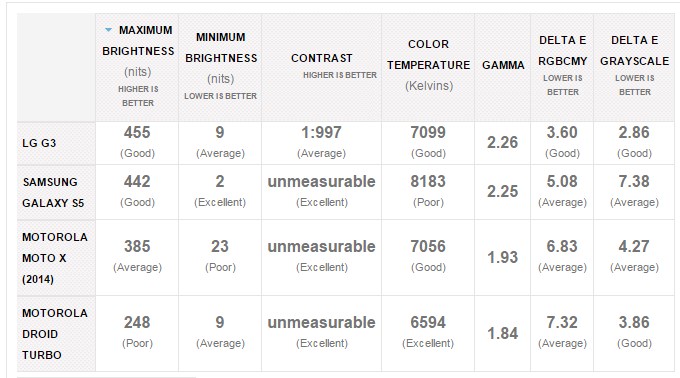Screen dimensions: 680x378
Task: Open the Motorola Moto X (2014) label
Action: pyautogui.click(x=55, y=258)
